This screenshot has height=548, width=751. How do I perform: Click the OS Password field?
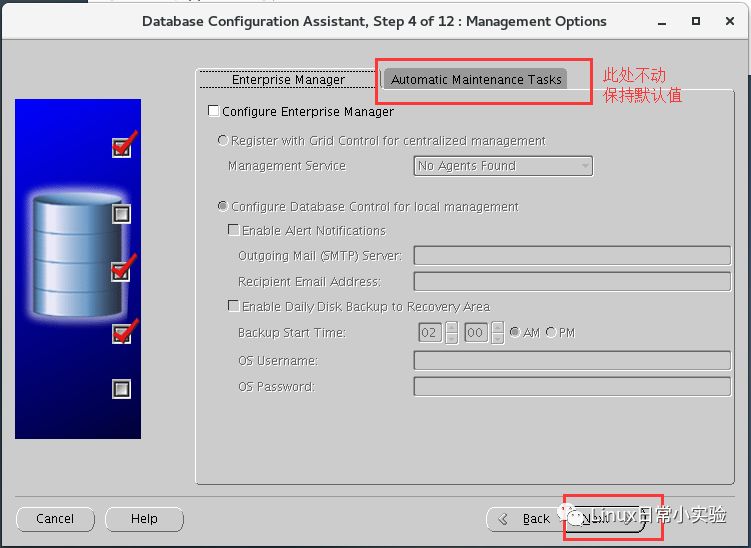click(572, 386)
